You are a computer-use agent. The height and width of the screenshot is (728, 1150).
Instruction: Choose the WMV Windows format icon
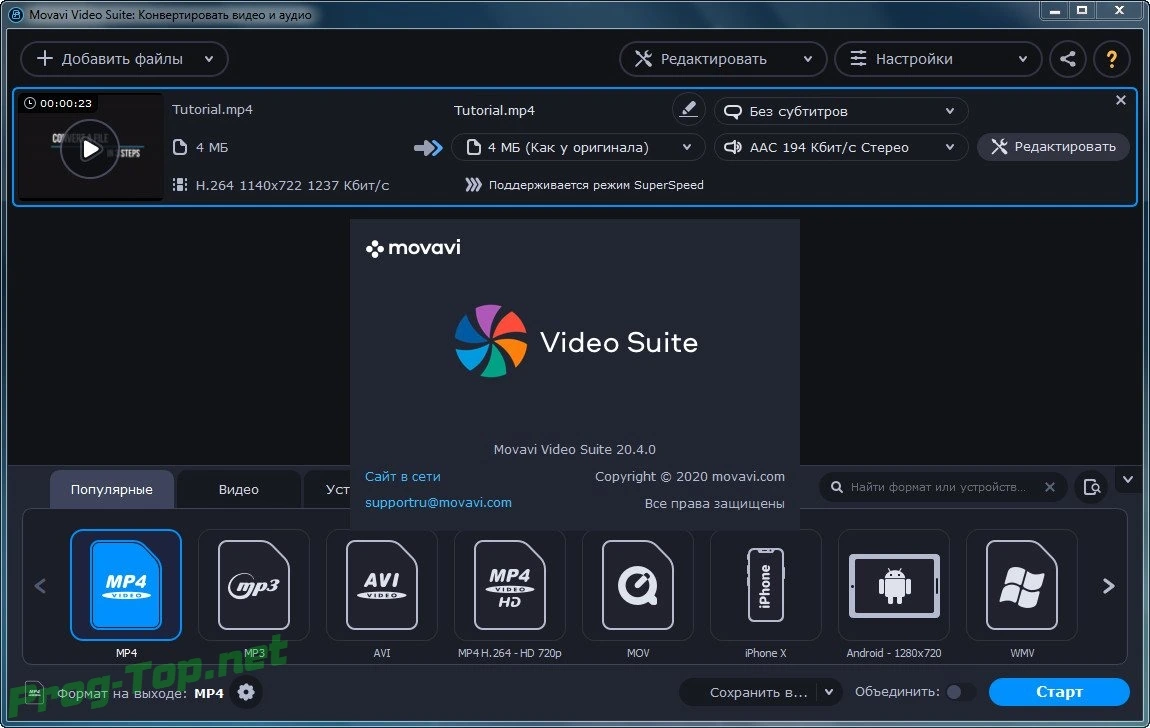(1022, 584)
